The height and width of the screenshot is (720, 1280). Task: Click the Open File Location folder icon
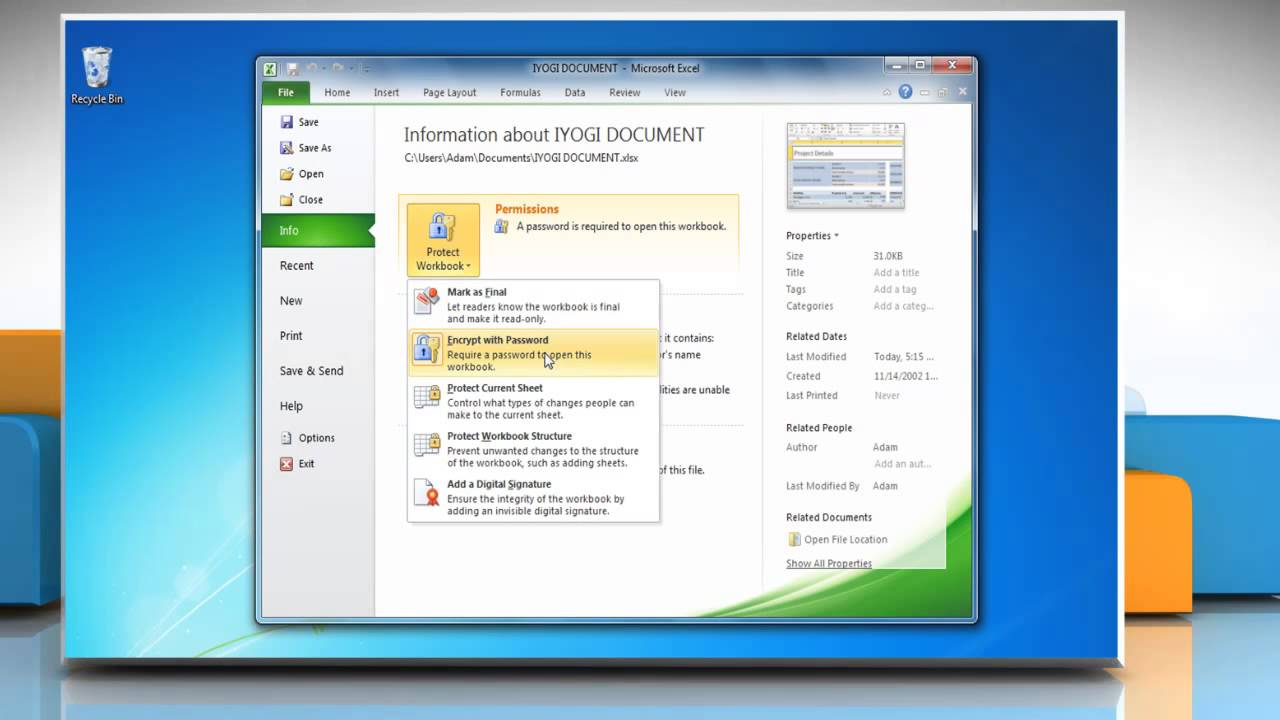794,540
